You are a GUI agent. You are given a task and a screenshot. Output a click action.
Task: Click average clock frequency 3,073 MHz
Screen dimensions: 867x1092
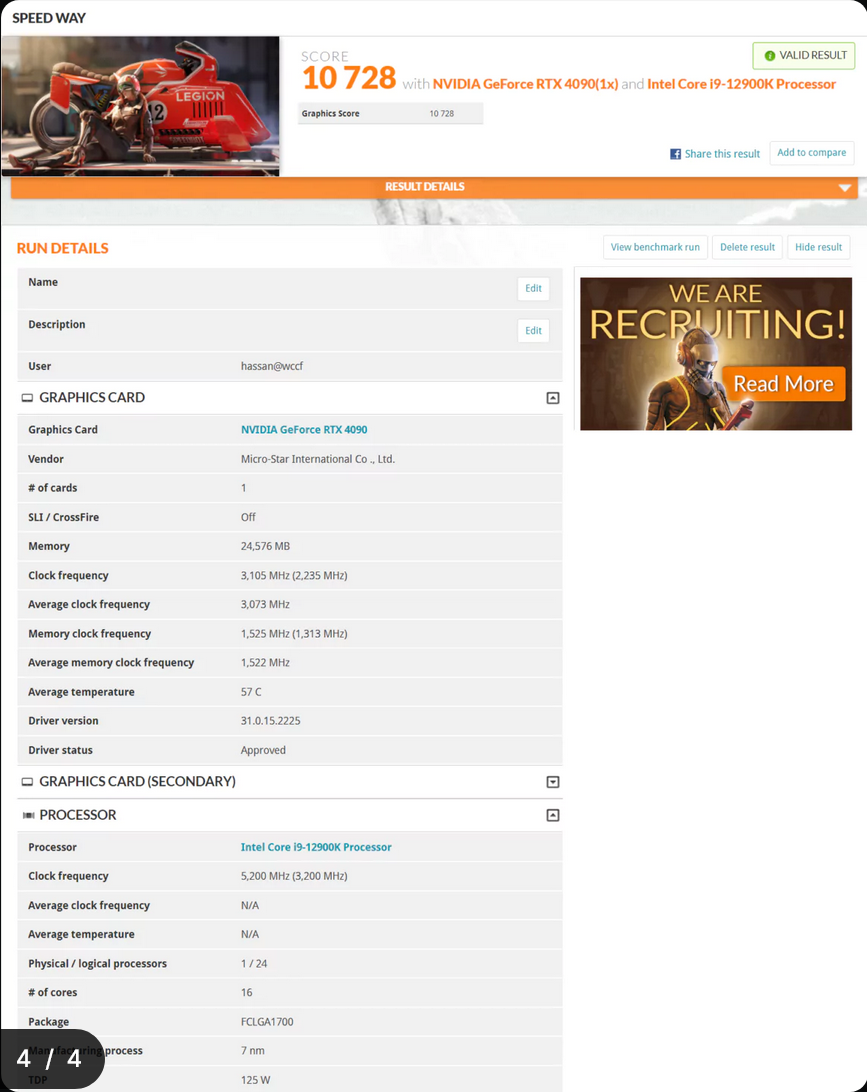point(265,604)
